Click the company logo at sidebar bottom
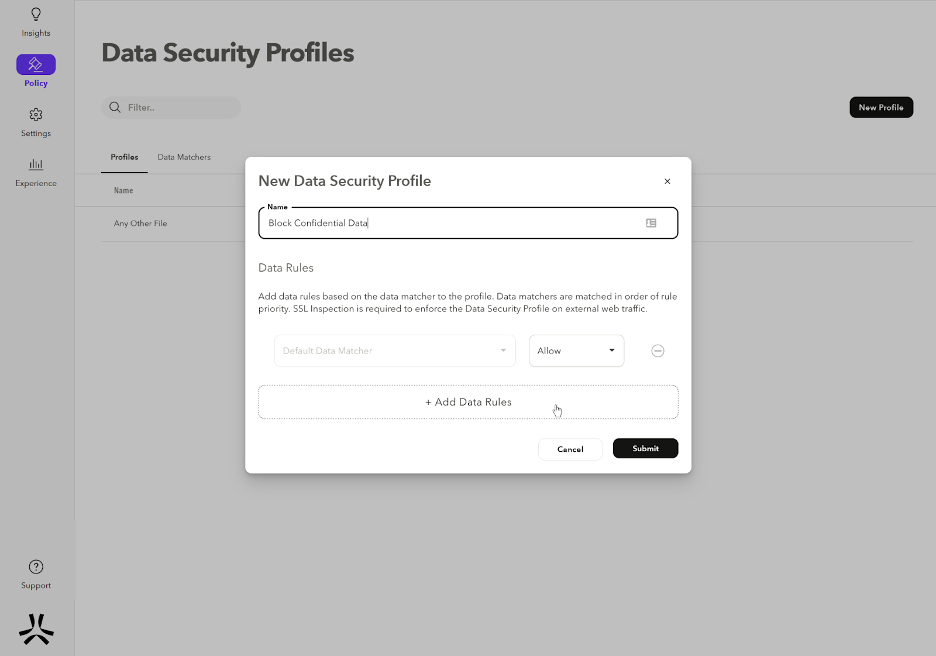This screenshot has width=936, height=656. 36,628
